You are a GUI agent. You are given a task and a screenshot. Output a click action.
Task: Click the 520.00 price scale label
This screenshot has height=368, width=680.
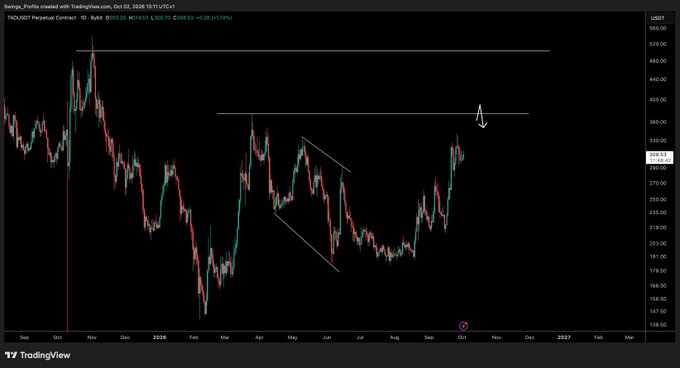coord(657,44)
